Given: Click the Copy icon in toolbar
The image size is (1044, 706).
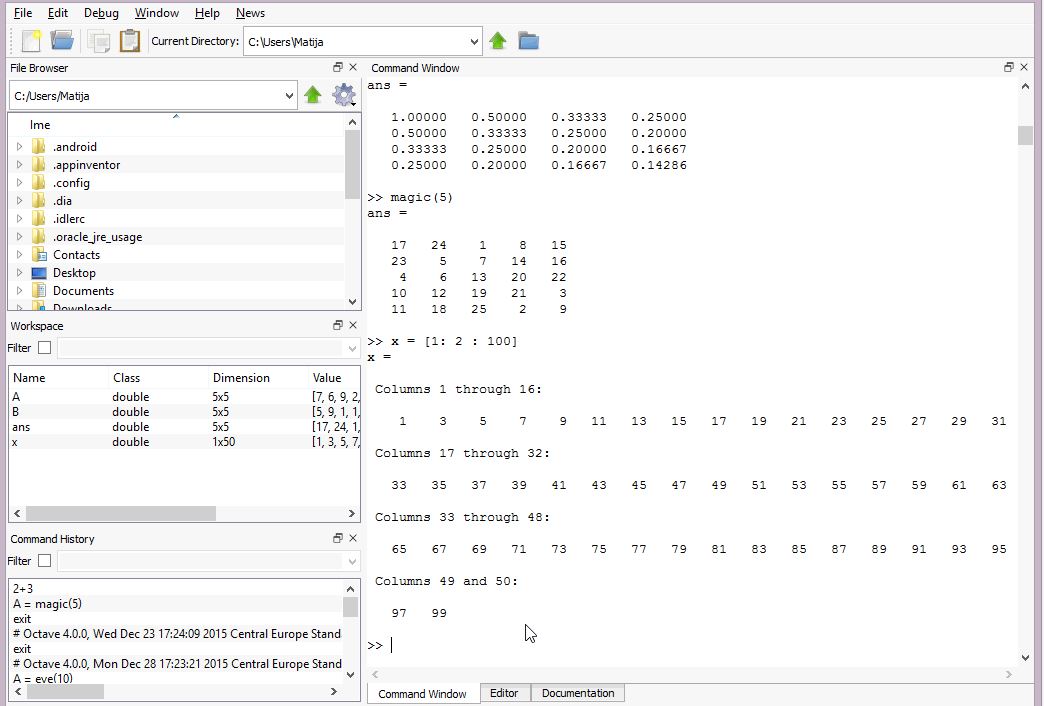Looking at the screenshot, I should click(98, 41).
